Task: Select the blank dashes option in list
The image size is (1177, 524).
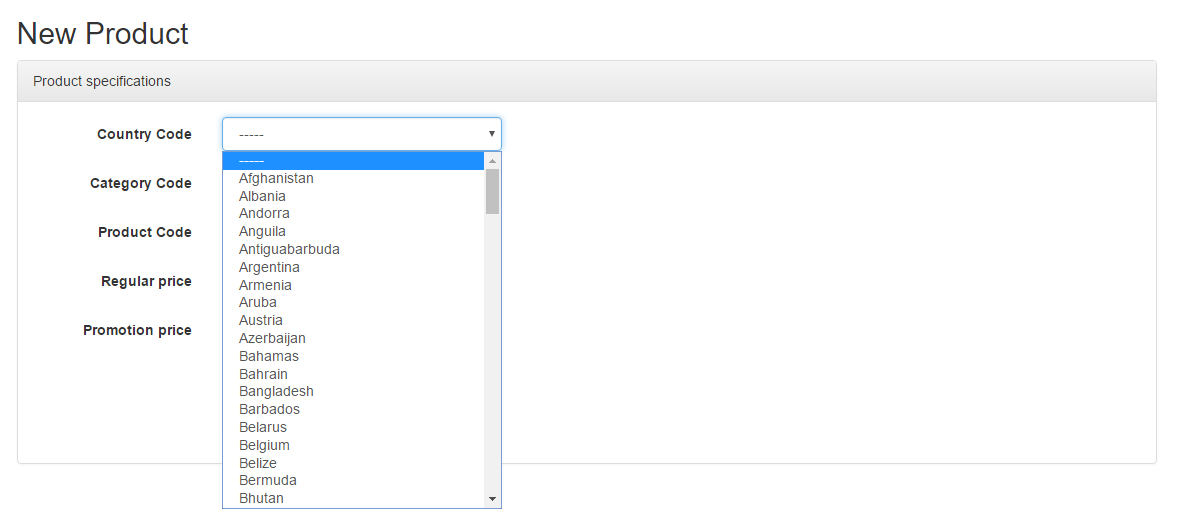Action: click(x=354, y=161)
